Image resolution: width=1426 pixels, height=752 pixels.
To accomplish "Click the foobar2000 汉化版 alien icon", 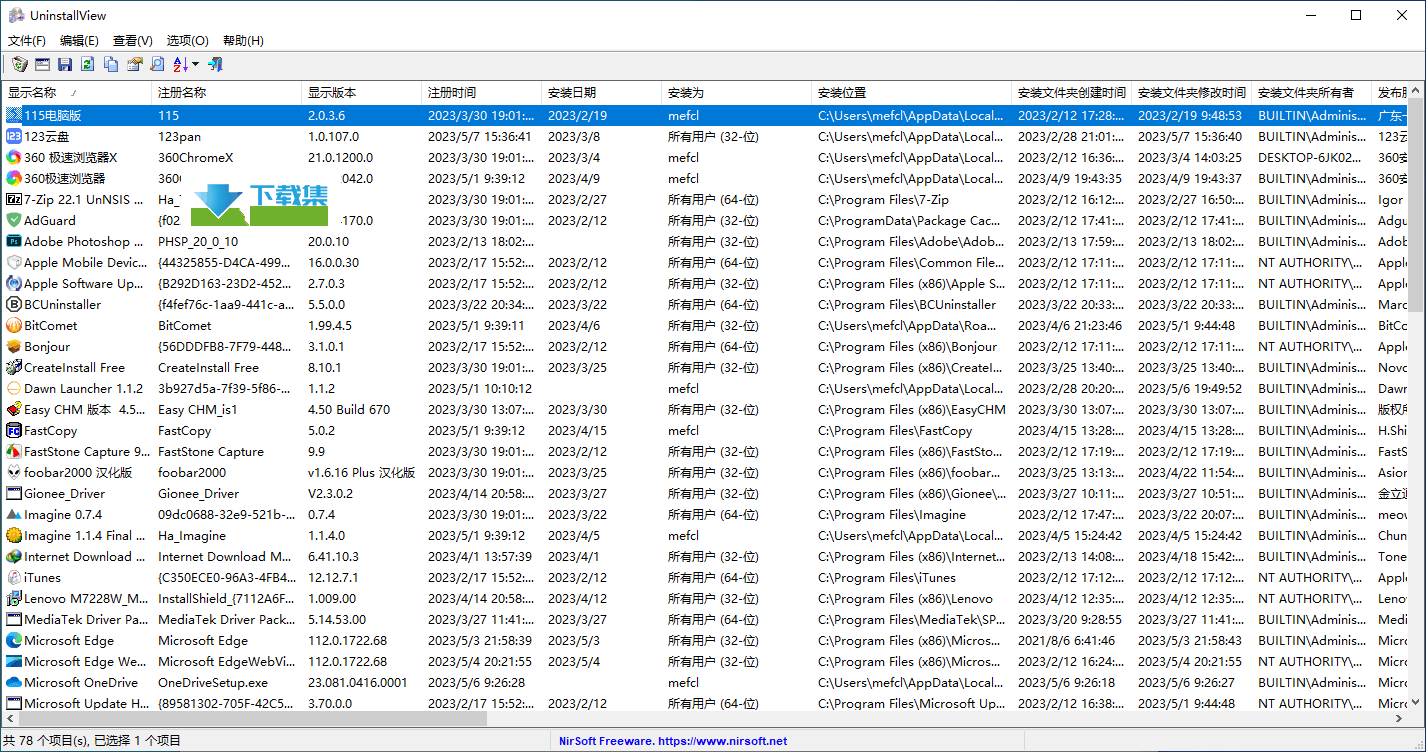I will 14,472.
